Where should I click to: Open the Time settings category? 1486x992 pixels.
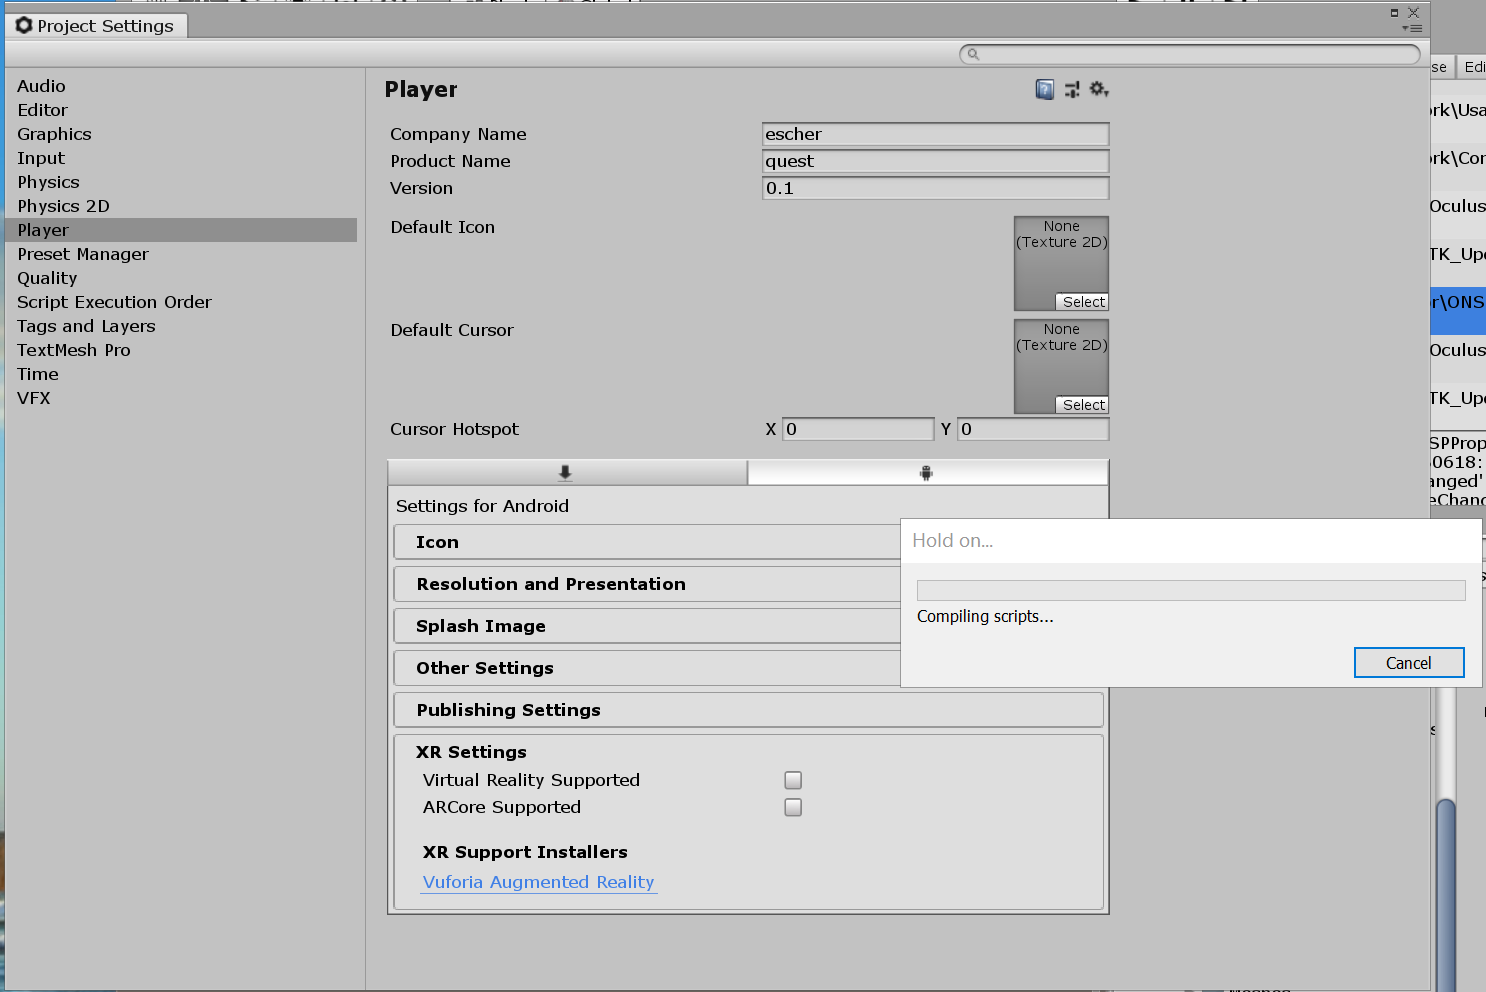pyautogui.click(x=181, y=374)
